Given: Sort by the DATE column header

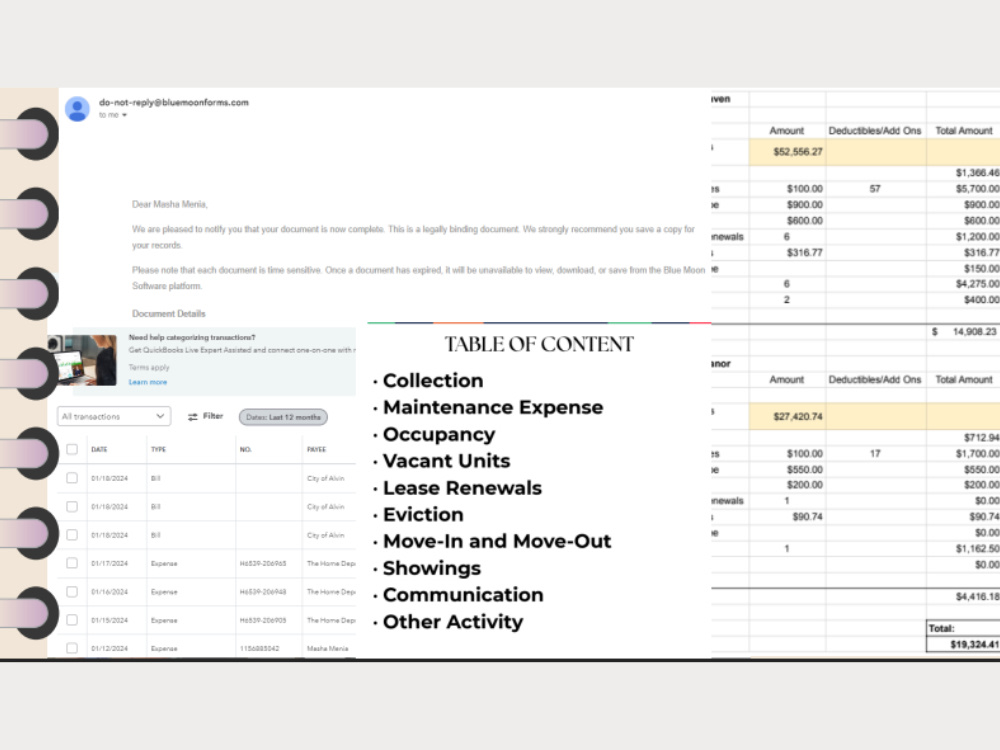Looking at the screenshot, I should click(x=99, y=450).
